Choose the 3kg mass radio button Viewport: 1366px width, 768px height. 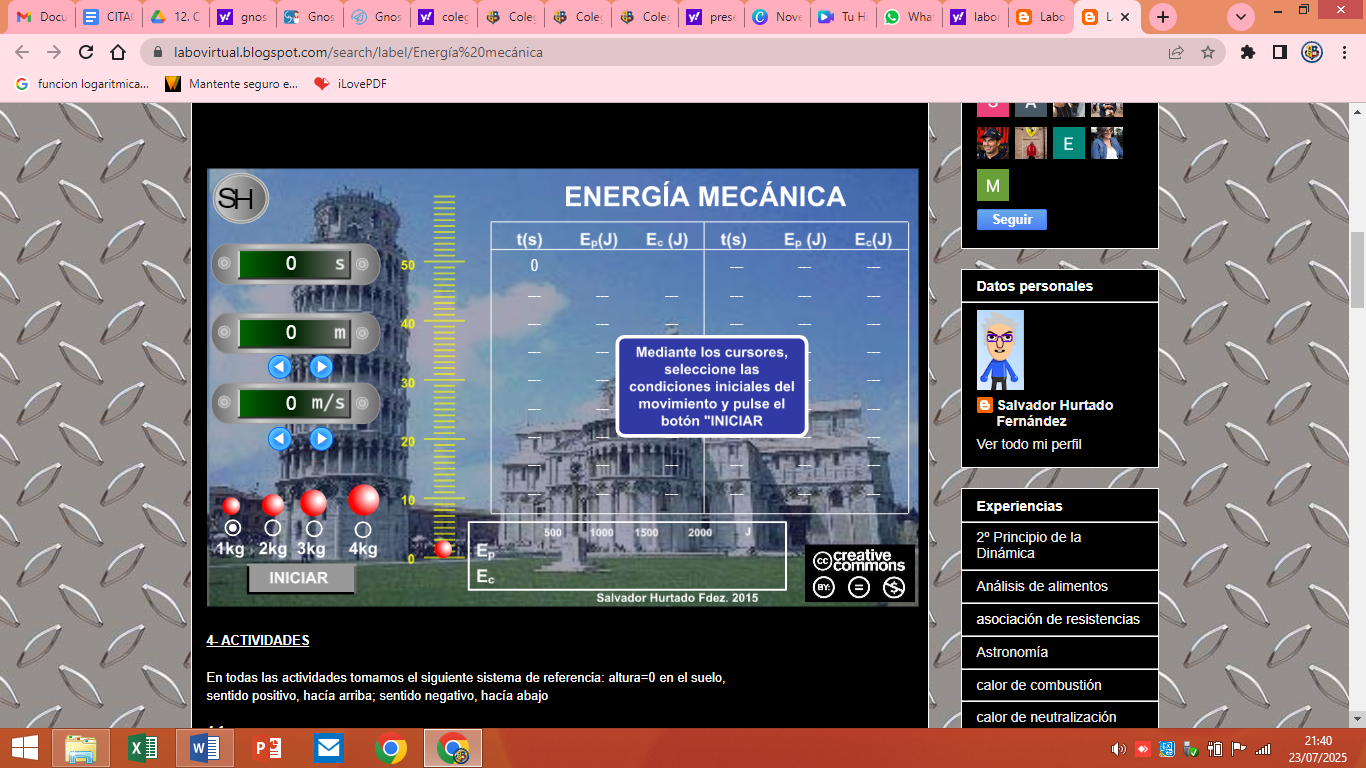point(314,528)
